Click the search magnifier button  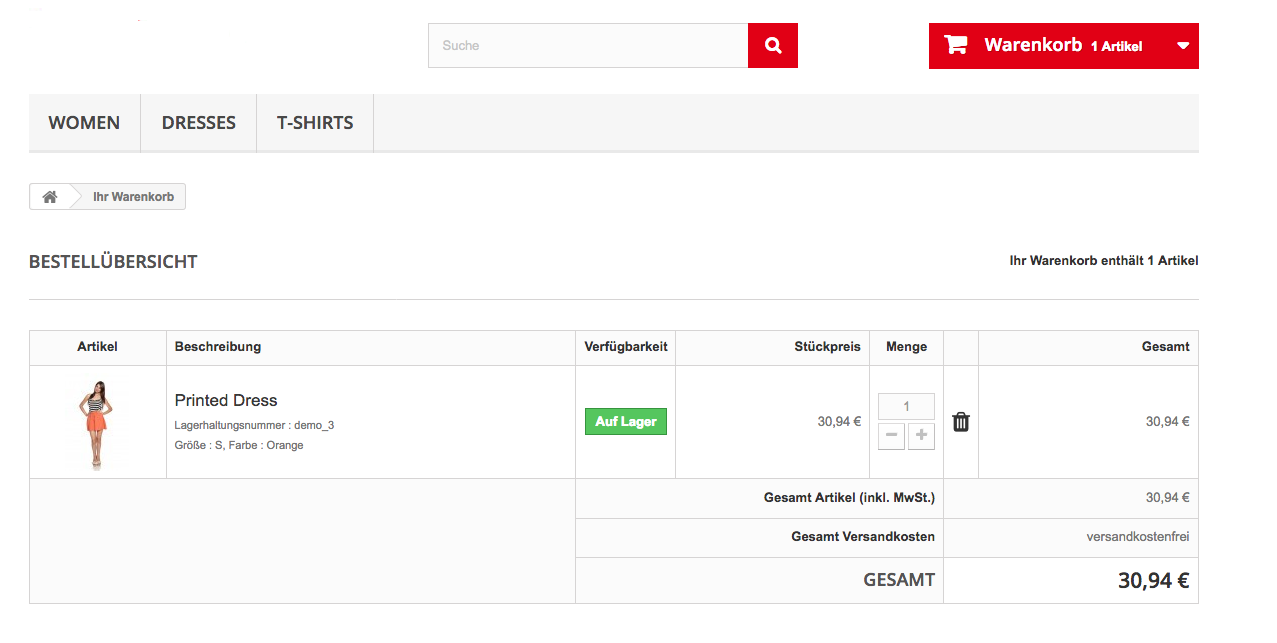(773, 46)
